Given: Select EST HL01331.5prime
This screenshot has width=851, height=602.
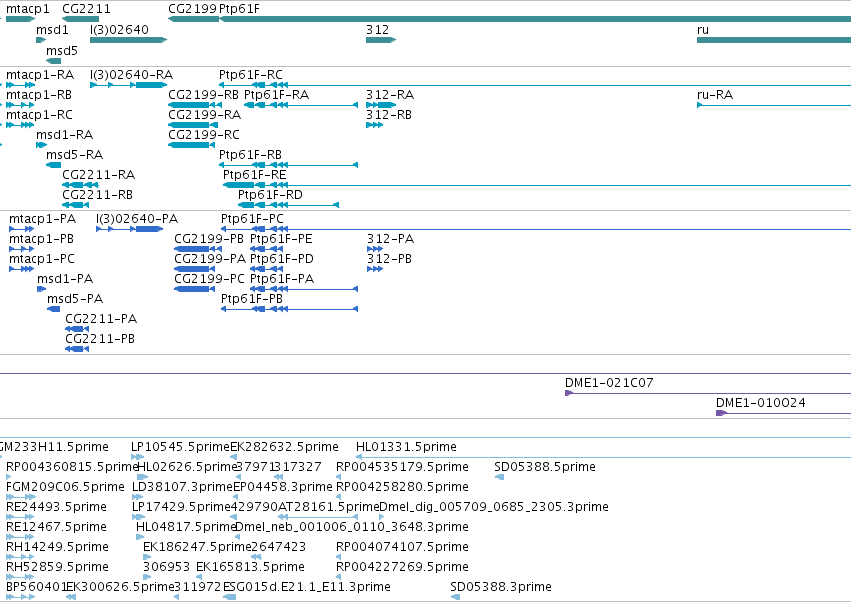Looking at the screenshot, I should coord(406,447).
